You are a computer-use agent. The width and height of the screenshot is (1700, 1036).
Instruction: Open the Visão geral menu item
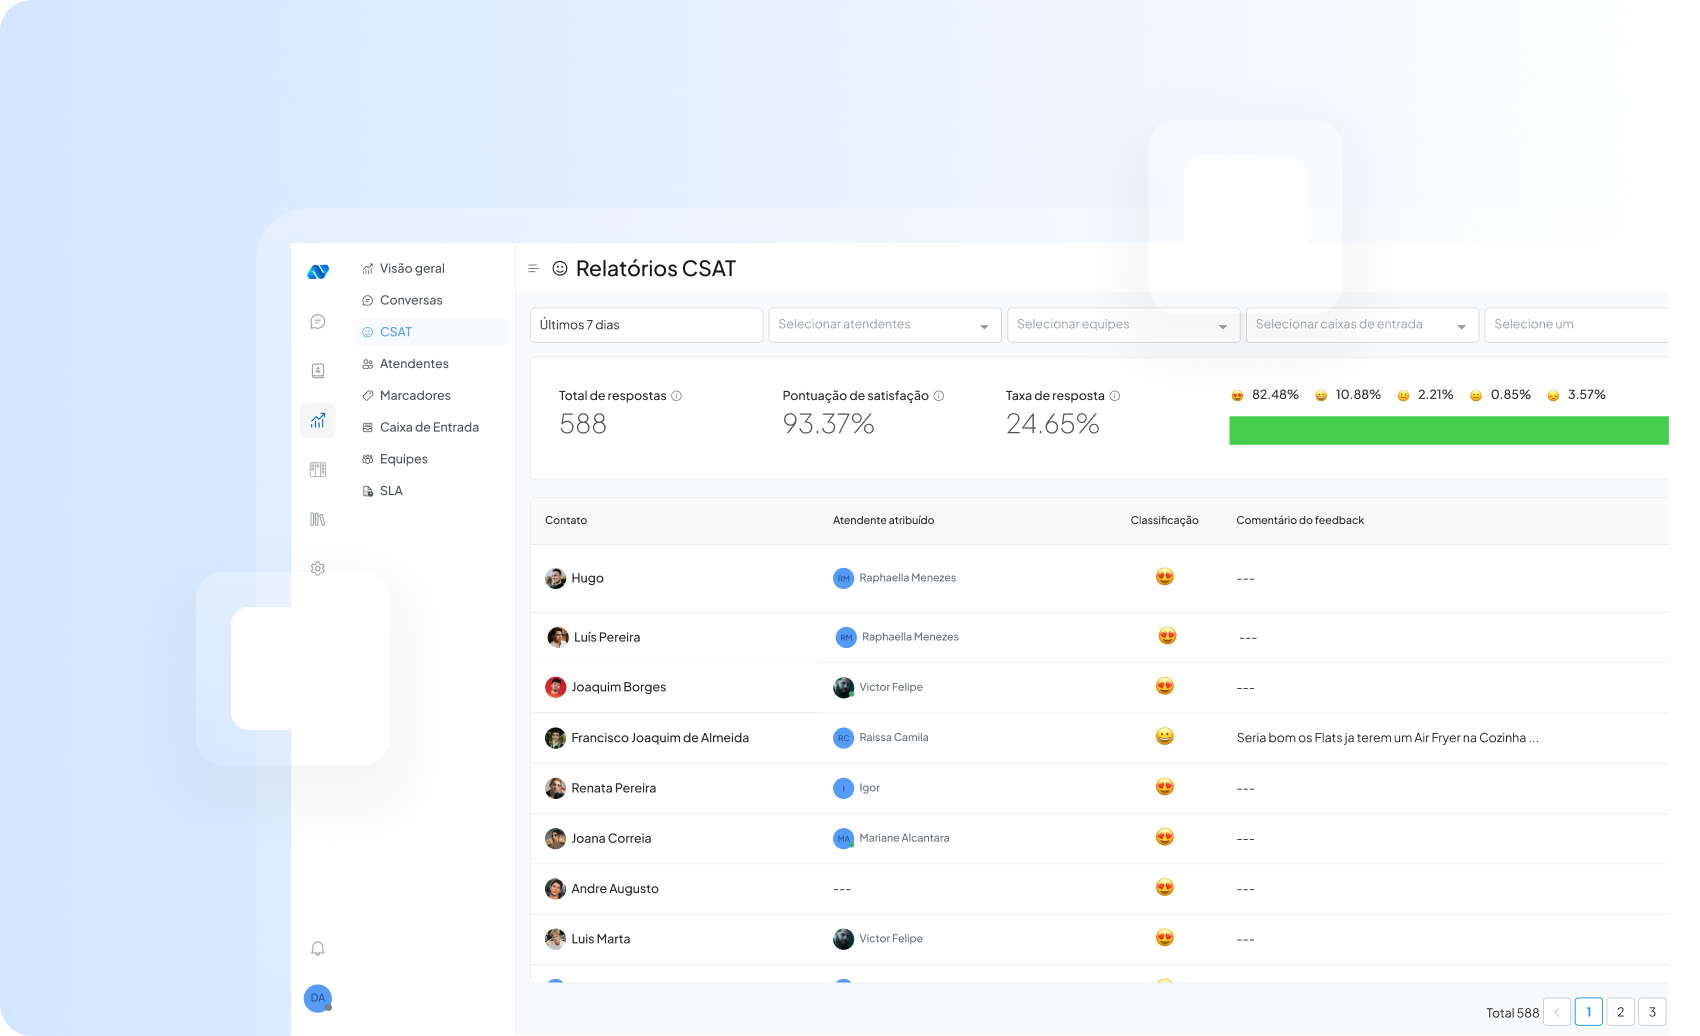pos(412,269)
